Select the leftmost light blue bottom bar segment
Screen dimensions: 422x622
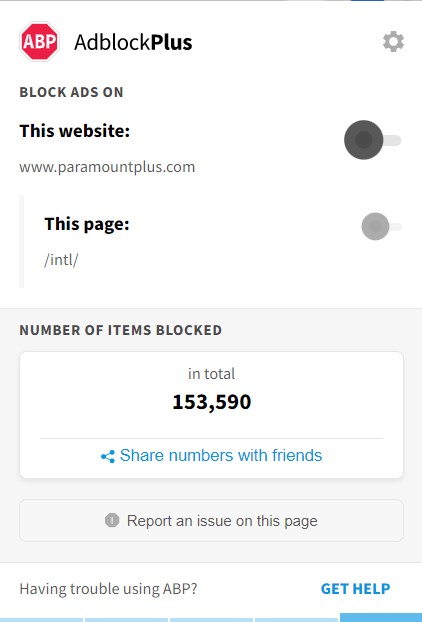pos(41,620)
